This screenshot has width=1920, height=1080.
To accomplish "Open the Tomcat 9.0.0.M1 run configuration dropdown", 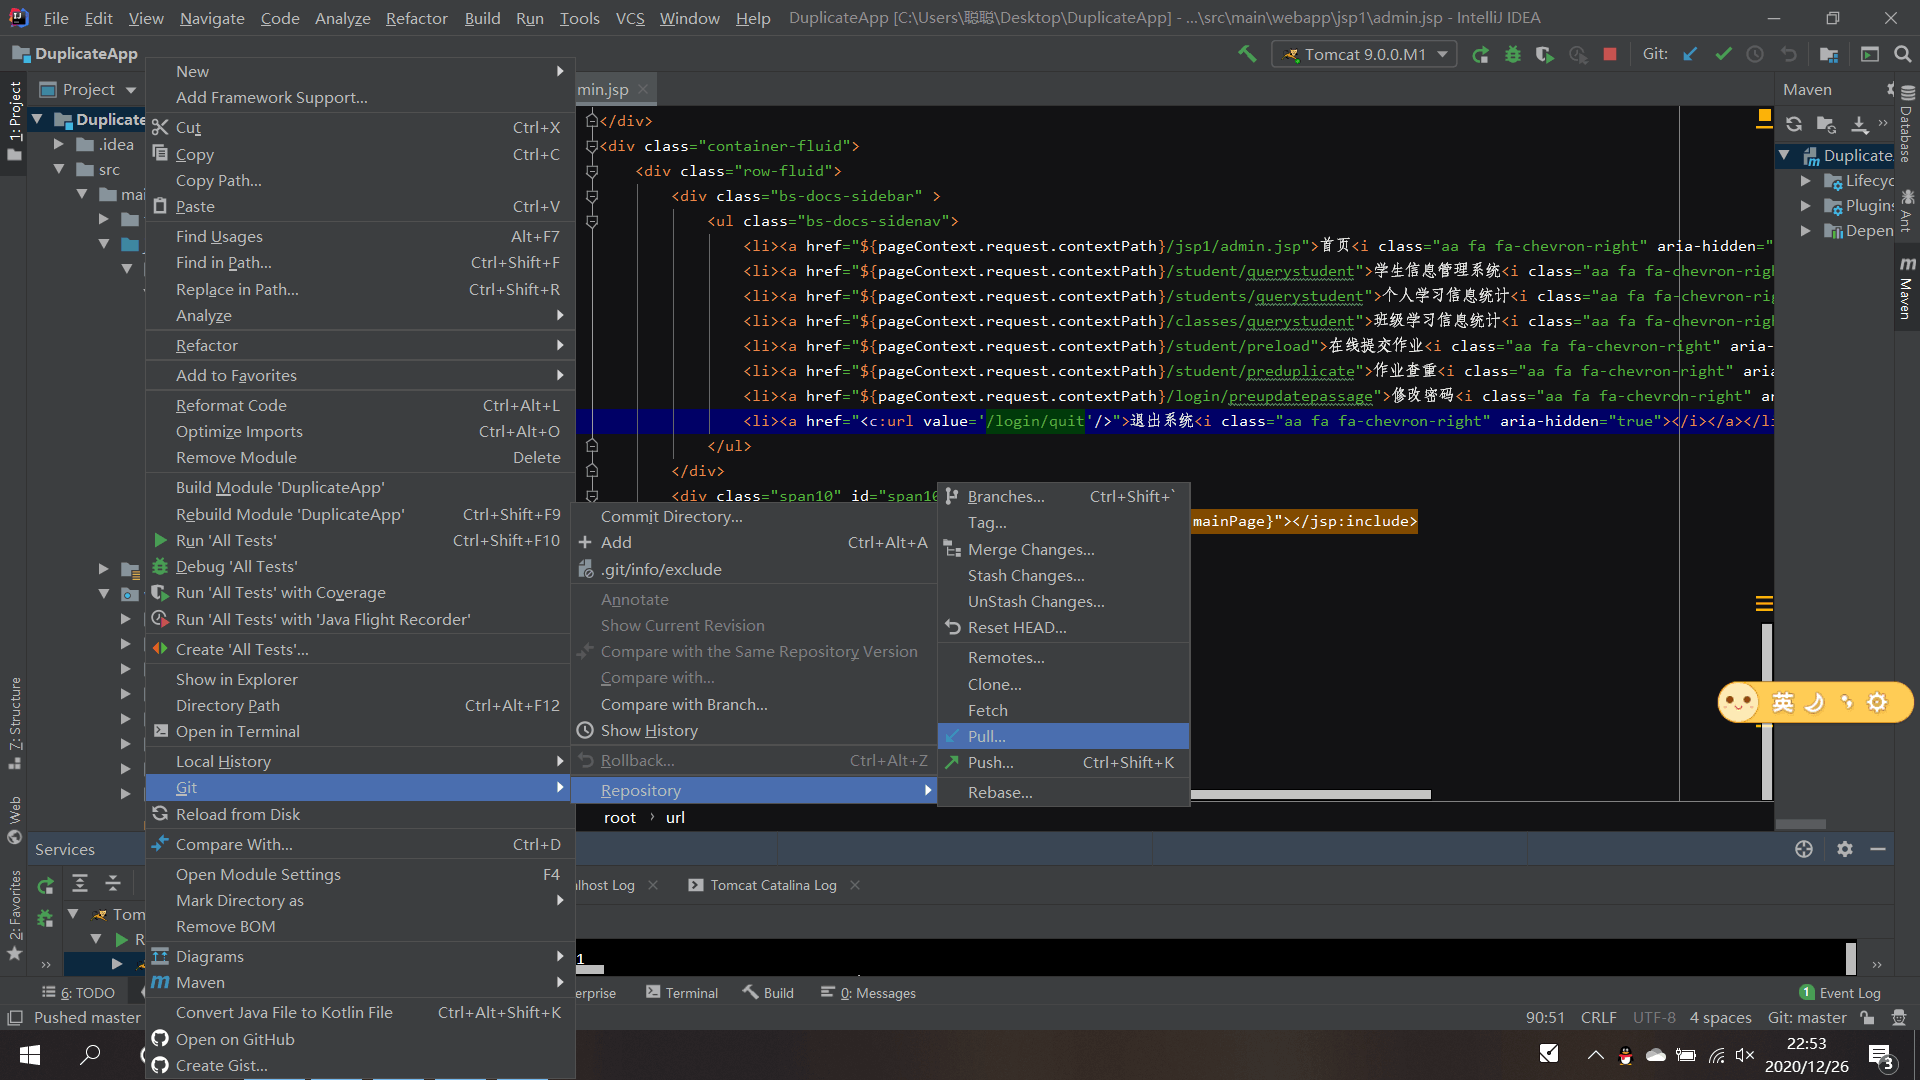I will (1364, 54).
